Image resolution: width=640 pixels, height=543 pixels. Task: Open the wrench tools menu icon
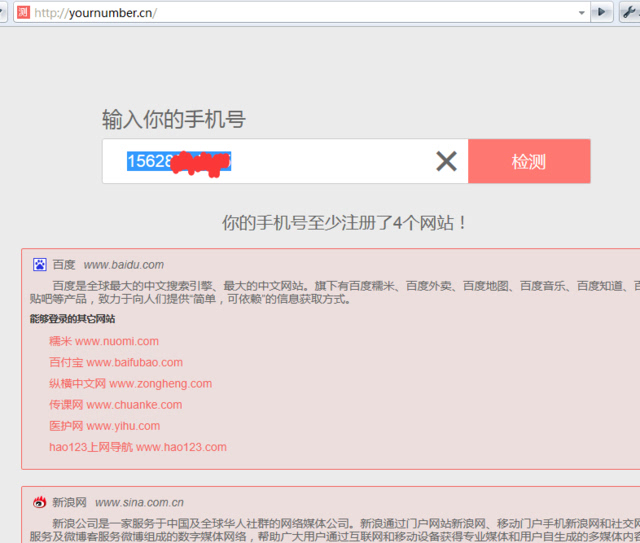pos(630,12)
